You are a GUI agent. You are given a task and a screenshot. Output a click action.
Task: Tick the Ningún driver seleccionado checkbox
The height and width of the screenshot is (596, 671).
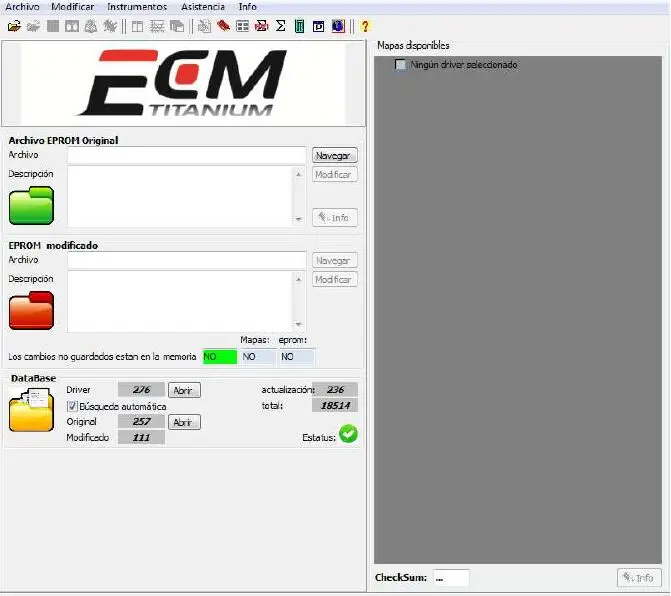[x=401, y=65]
